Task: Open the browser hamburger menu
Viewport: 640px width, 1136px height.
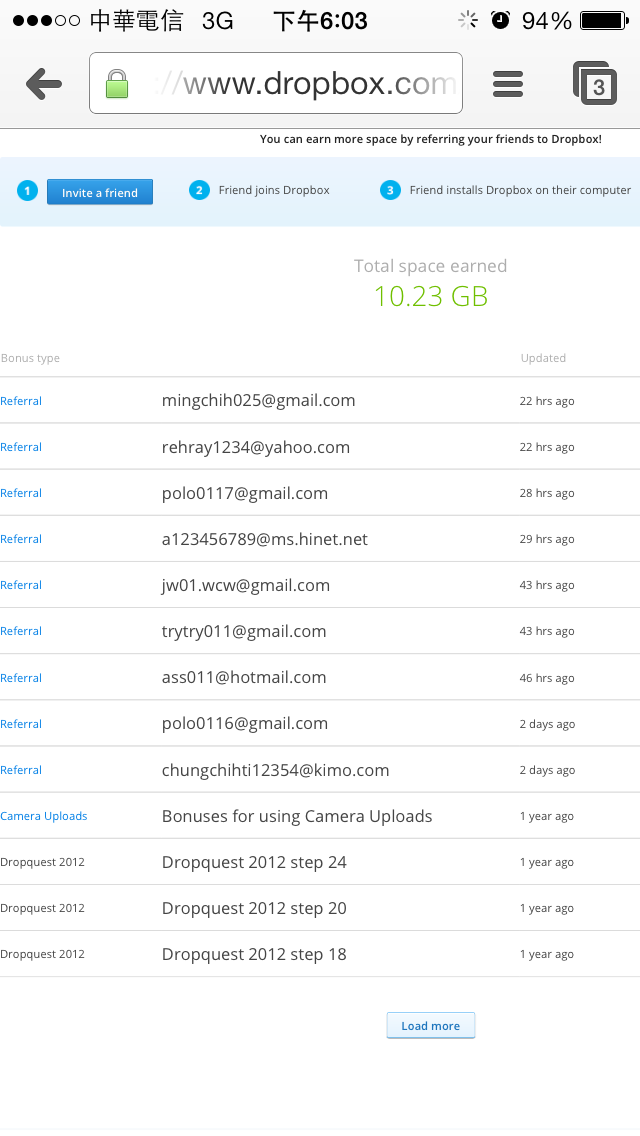Action: pos(507,84)
